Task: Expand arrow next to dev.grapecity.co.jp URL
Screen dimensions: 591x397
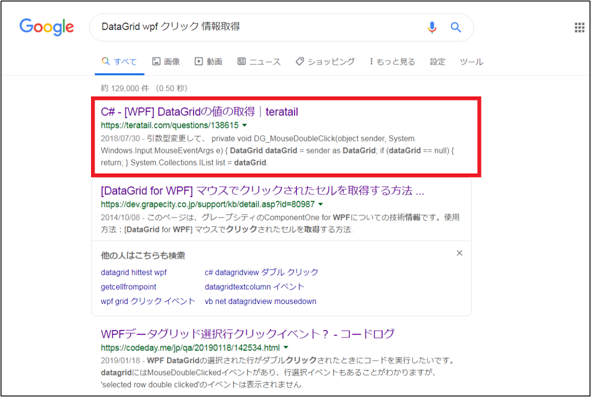Action: coord(321,204)
